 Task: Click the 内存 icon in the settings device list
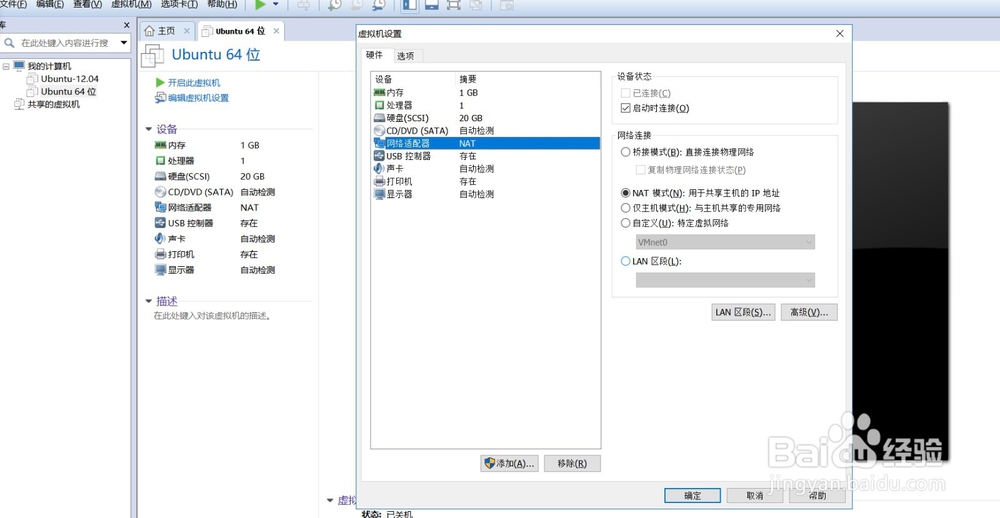click(379, 92)
